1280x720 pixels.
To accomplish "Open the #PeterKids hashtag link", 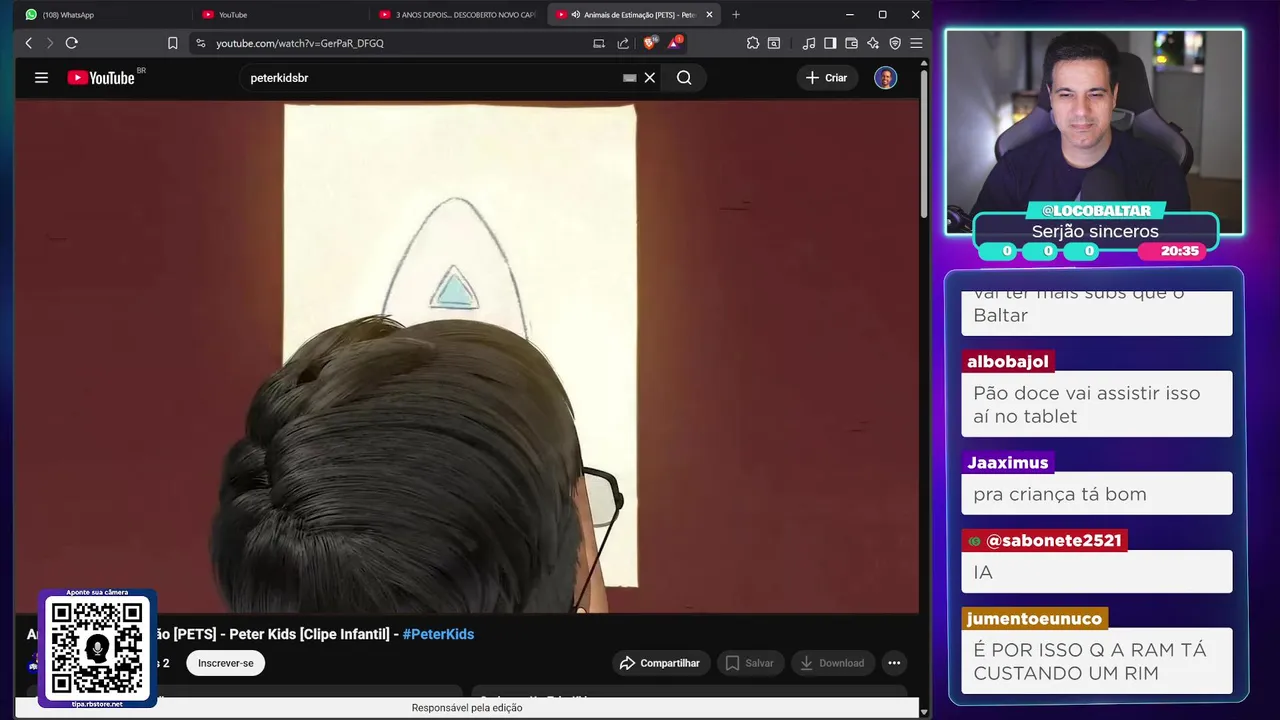I will pos(438,634).
